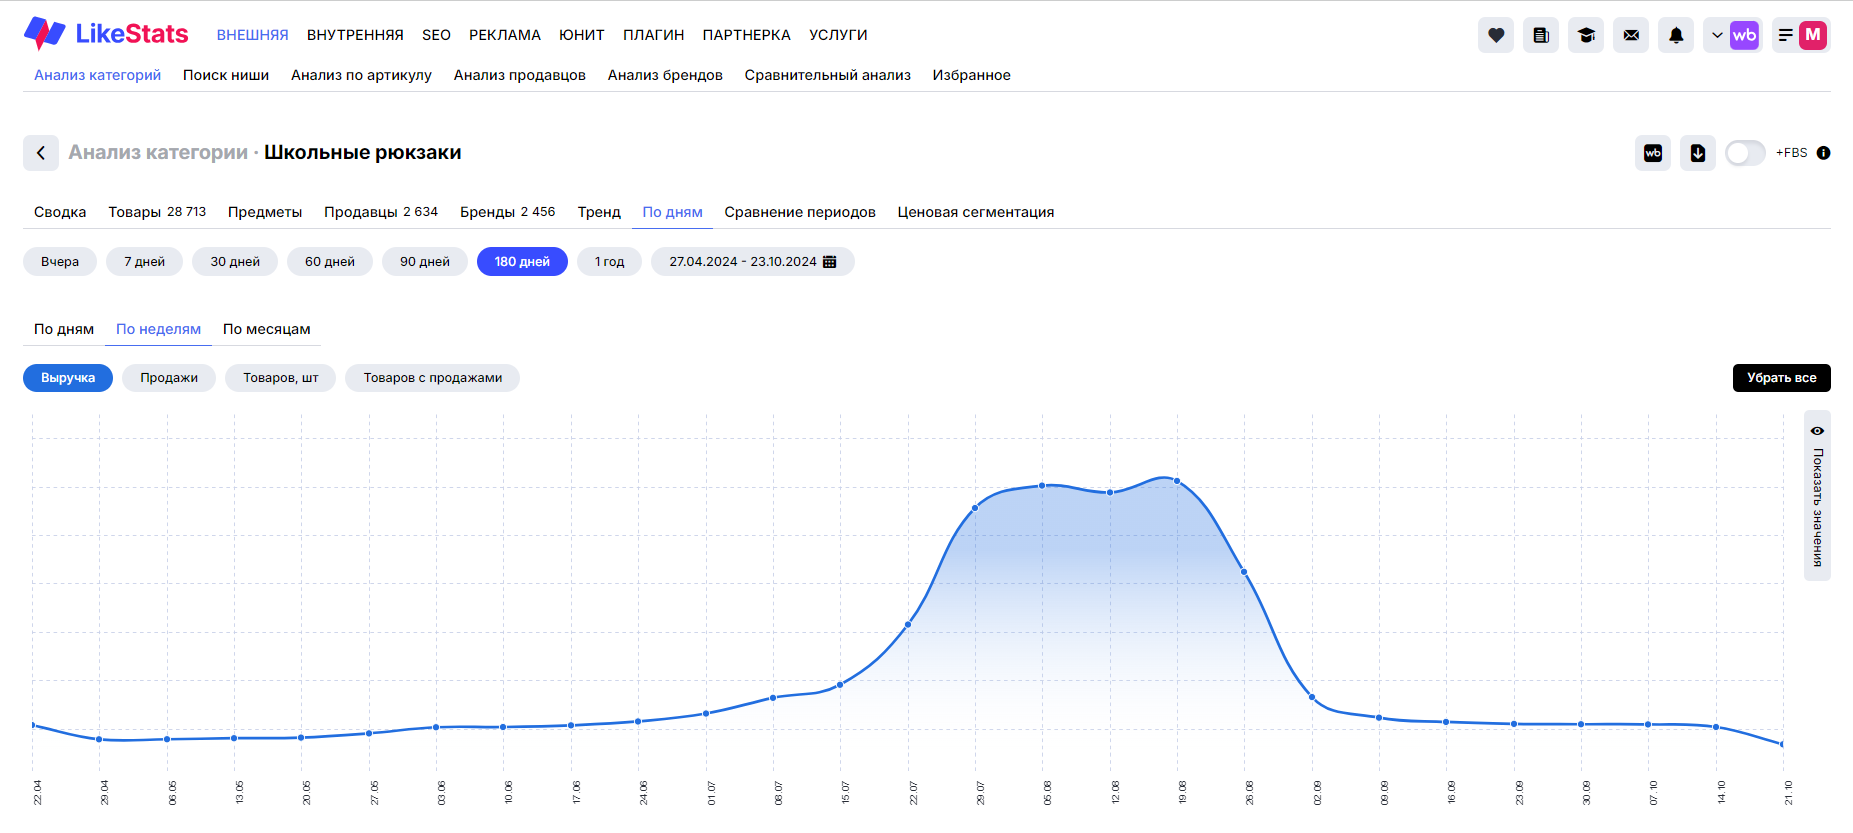This screenshot has height=833, width=1853.
Task: Click the LikeStats logo
Action: pos(106,34)
